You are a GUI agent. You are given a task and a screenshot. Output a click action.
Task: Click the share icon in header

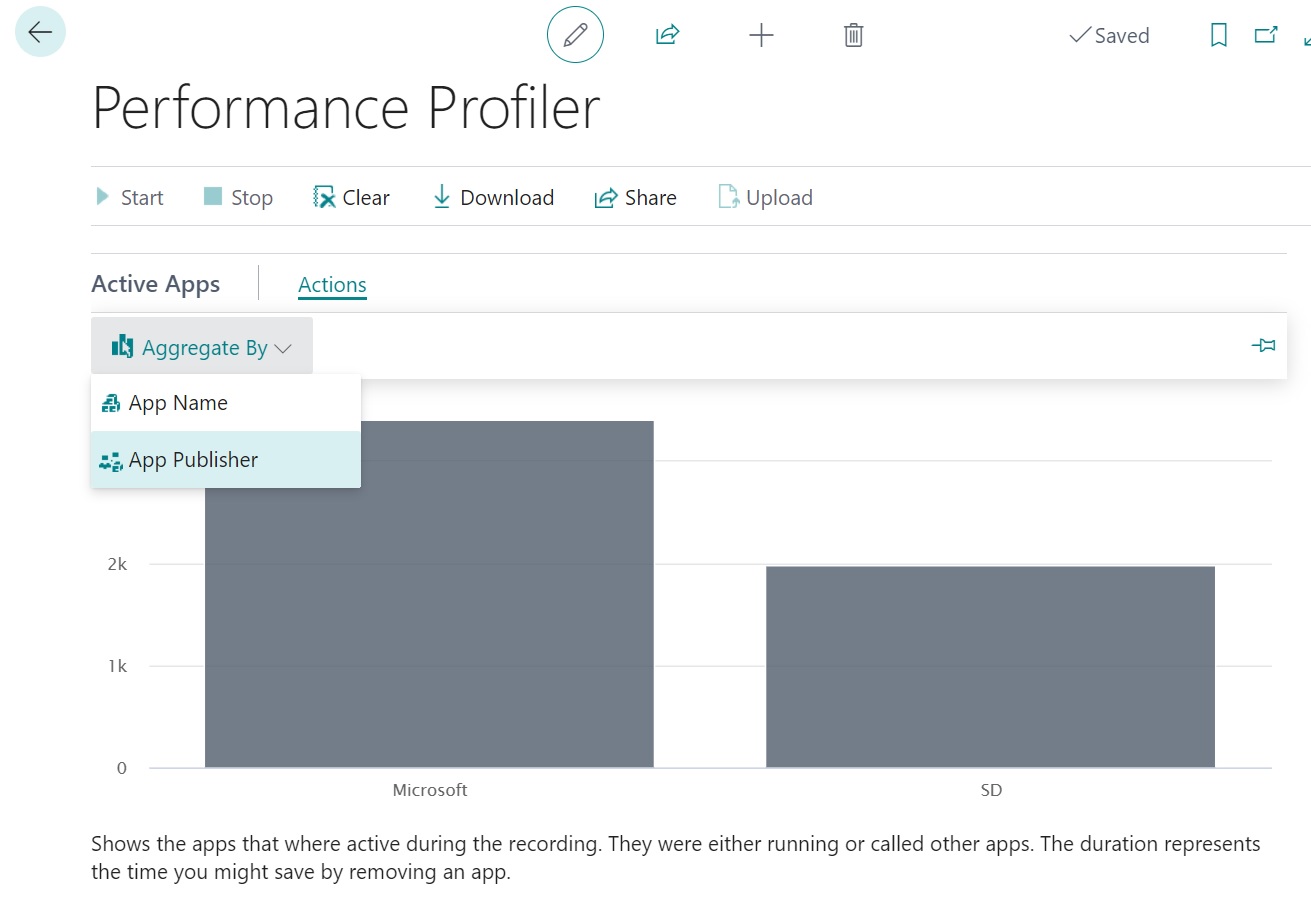[x=667, y=35]
